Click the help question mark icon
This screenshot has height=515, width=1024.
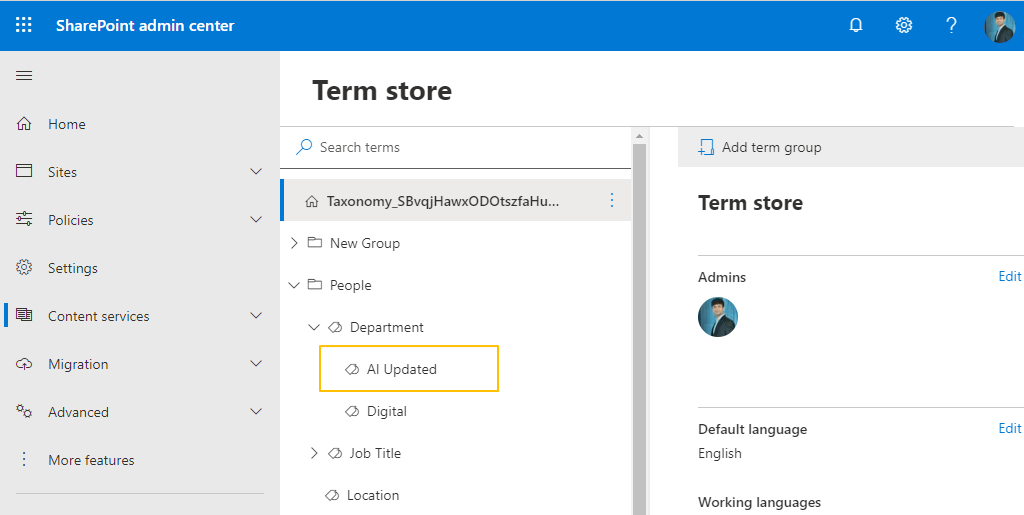tap(951, 25)
